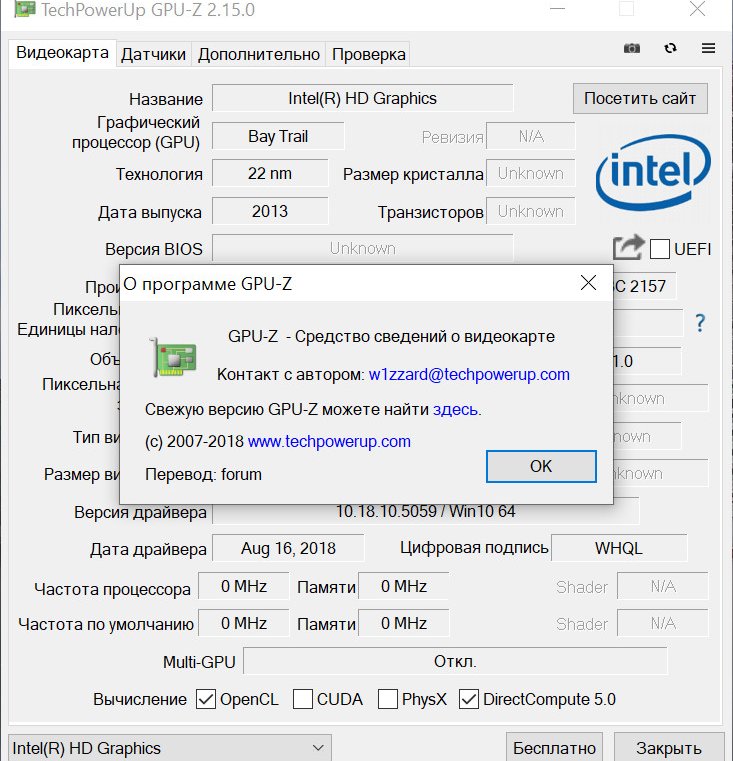Take a screenshot with the camera icon

(x=632, y=48)
